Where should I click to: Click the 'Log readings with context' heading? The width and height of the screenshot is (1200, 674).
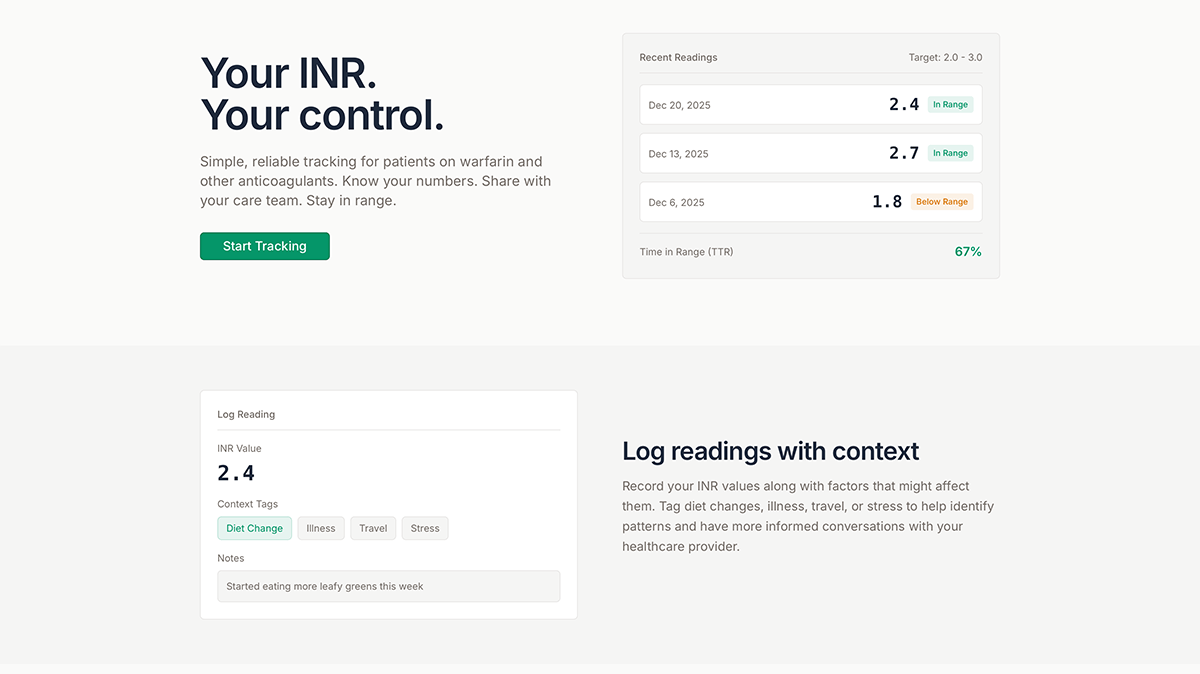770,451
